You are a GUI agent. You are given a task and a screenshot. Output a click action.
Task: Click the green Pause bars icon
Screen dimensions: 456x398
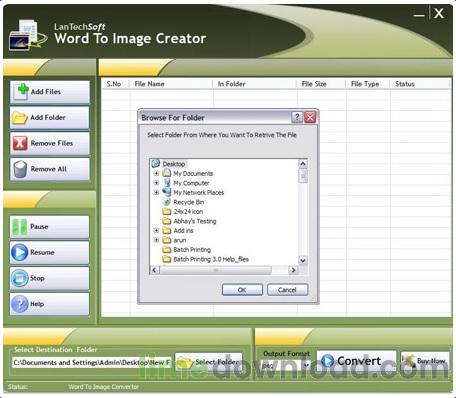tap(19, 227)
